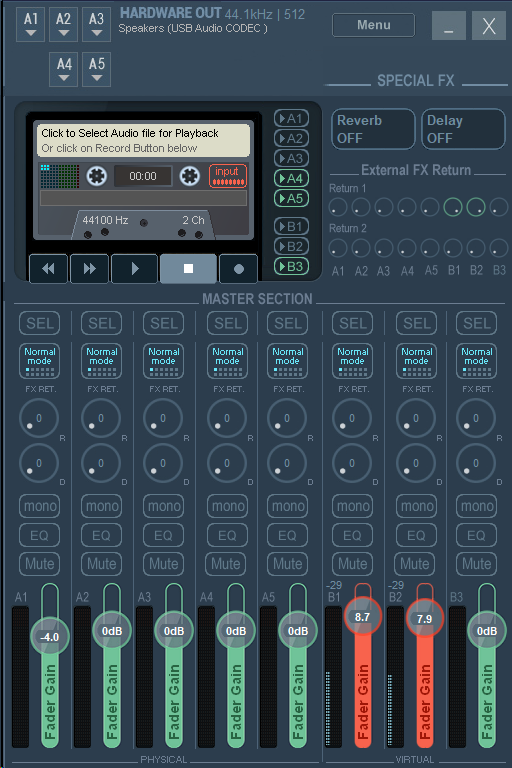This screenshot has width=512, height=768.
Task: Mute the A3 bus
Action: coord(164,564)
